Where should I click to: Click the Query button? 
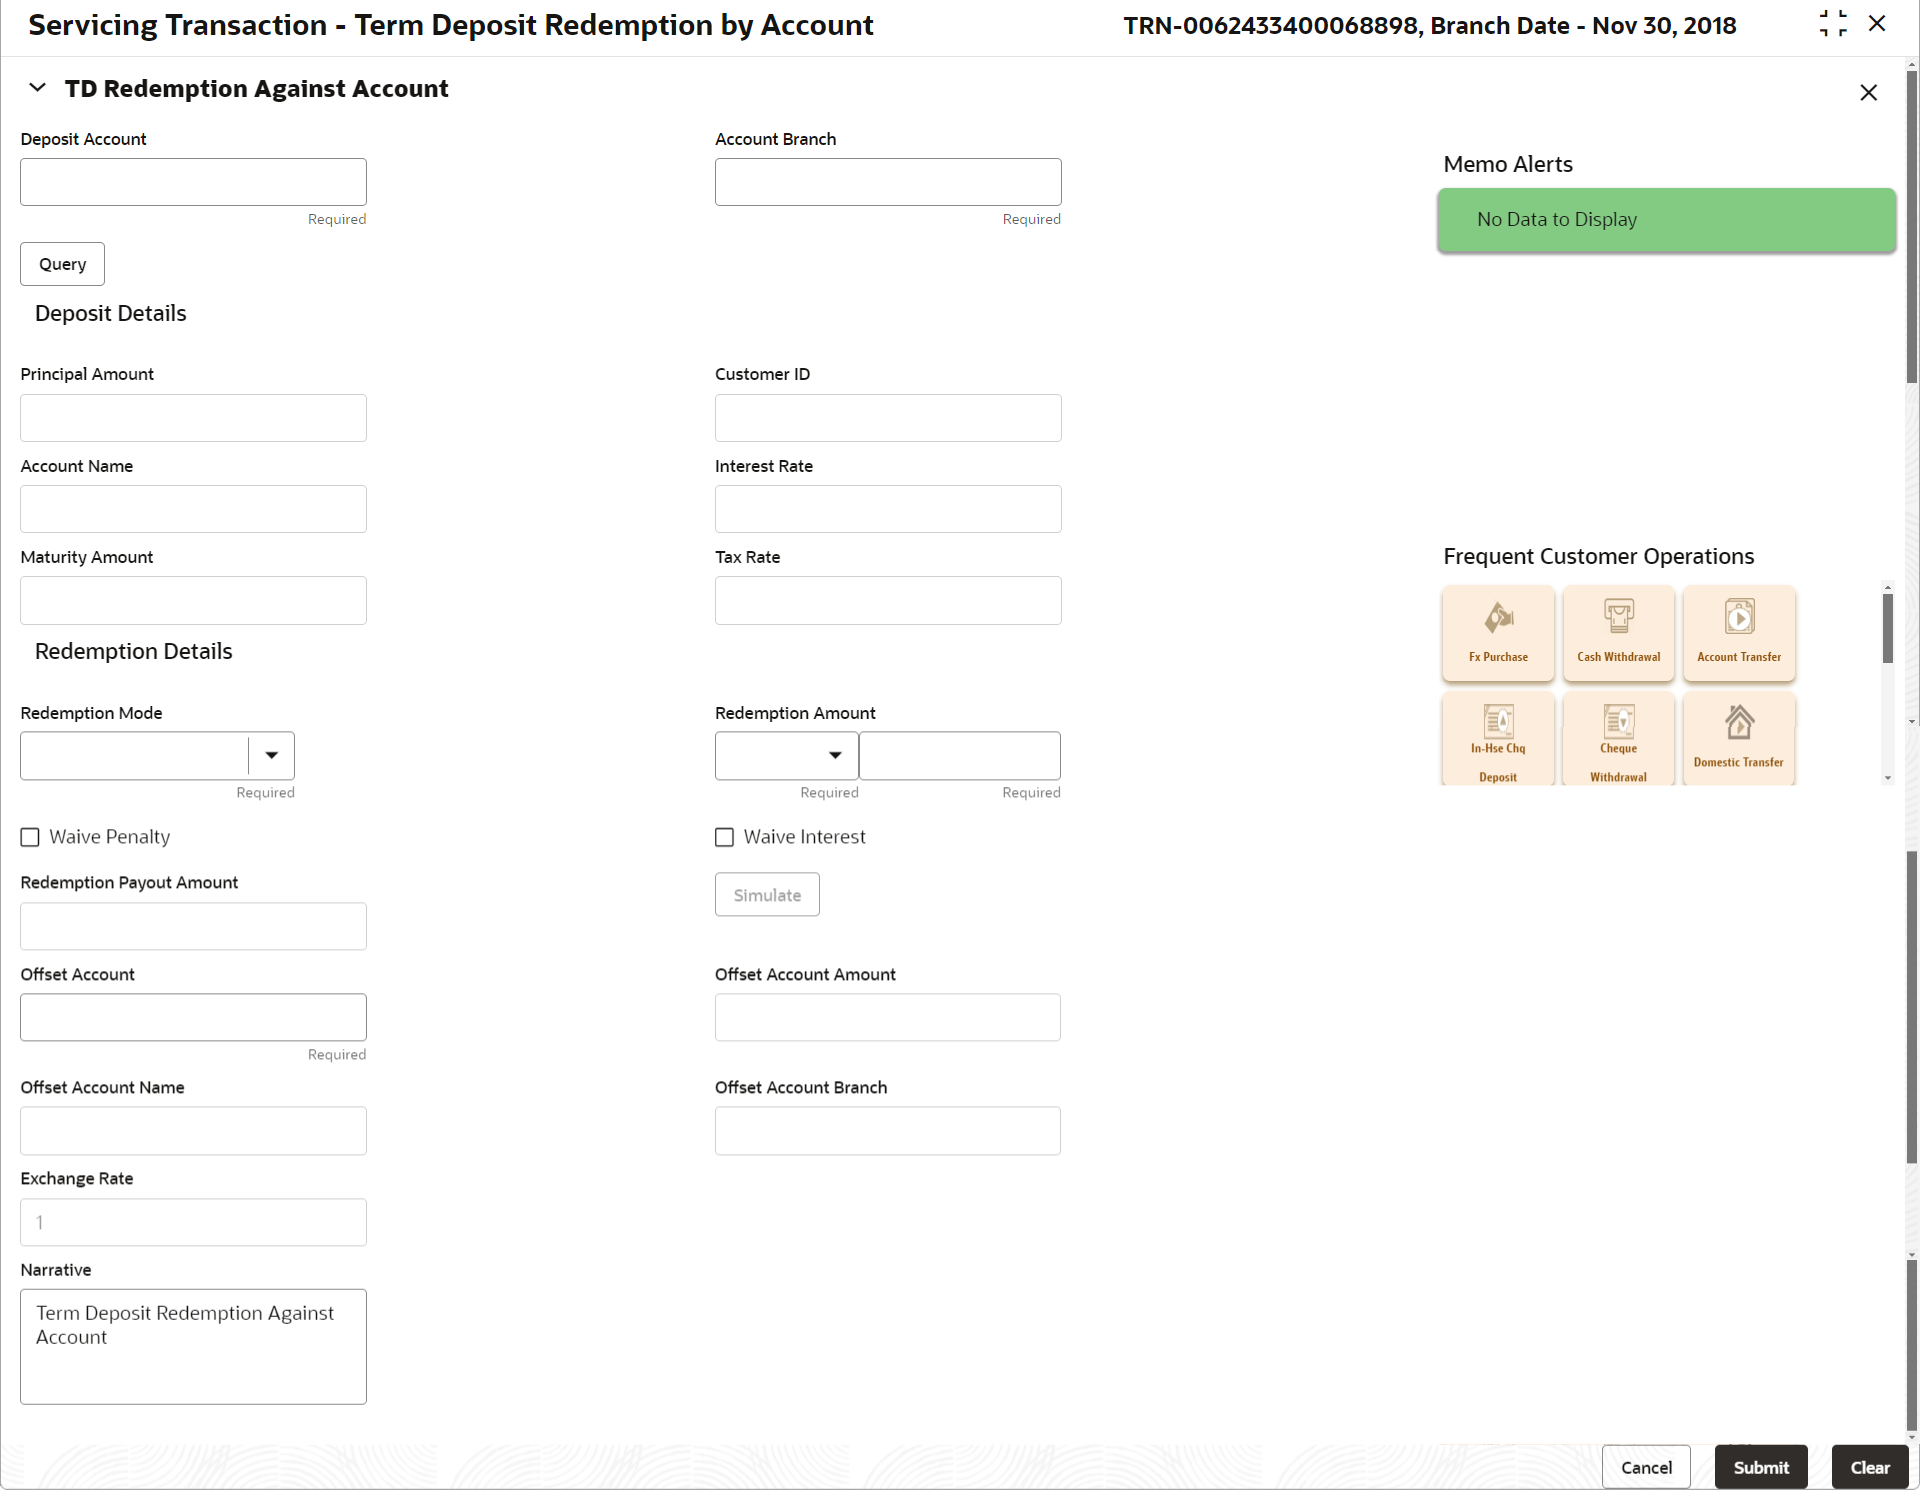tap(62, 264)
